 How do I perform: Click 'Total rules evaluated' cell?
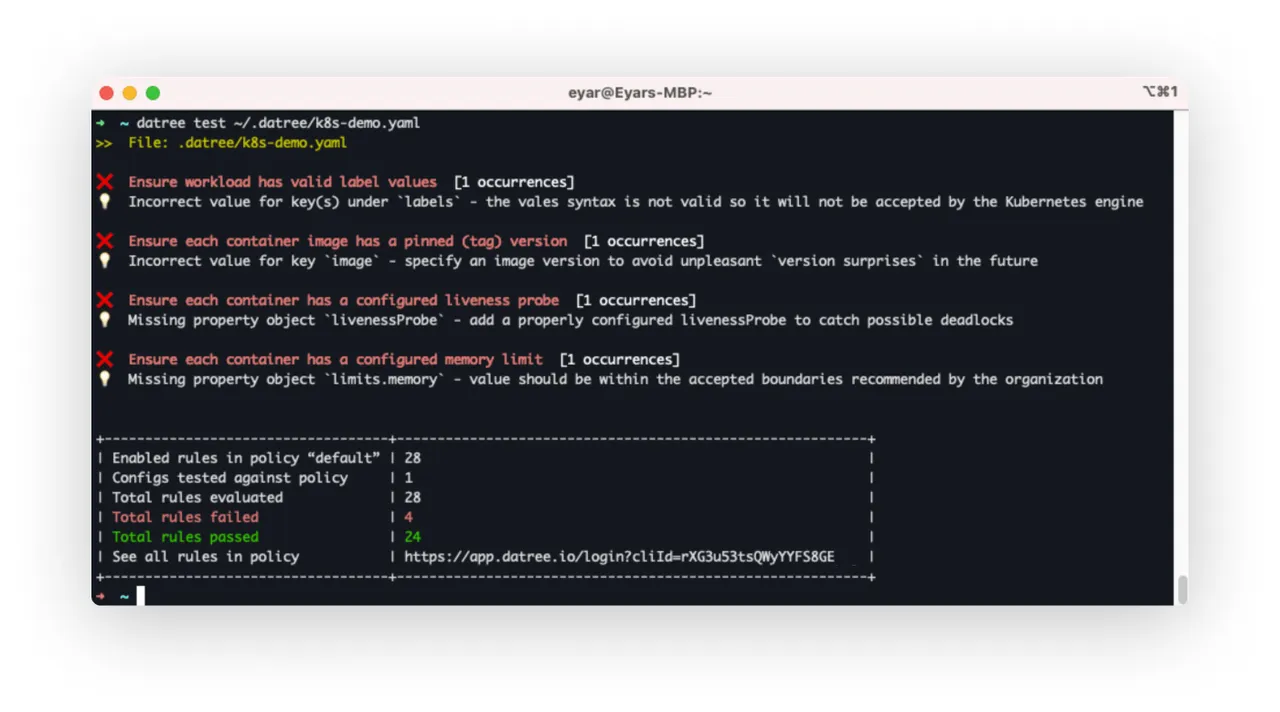pos(197,497)
